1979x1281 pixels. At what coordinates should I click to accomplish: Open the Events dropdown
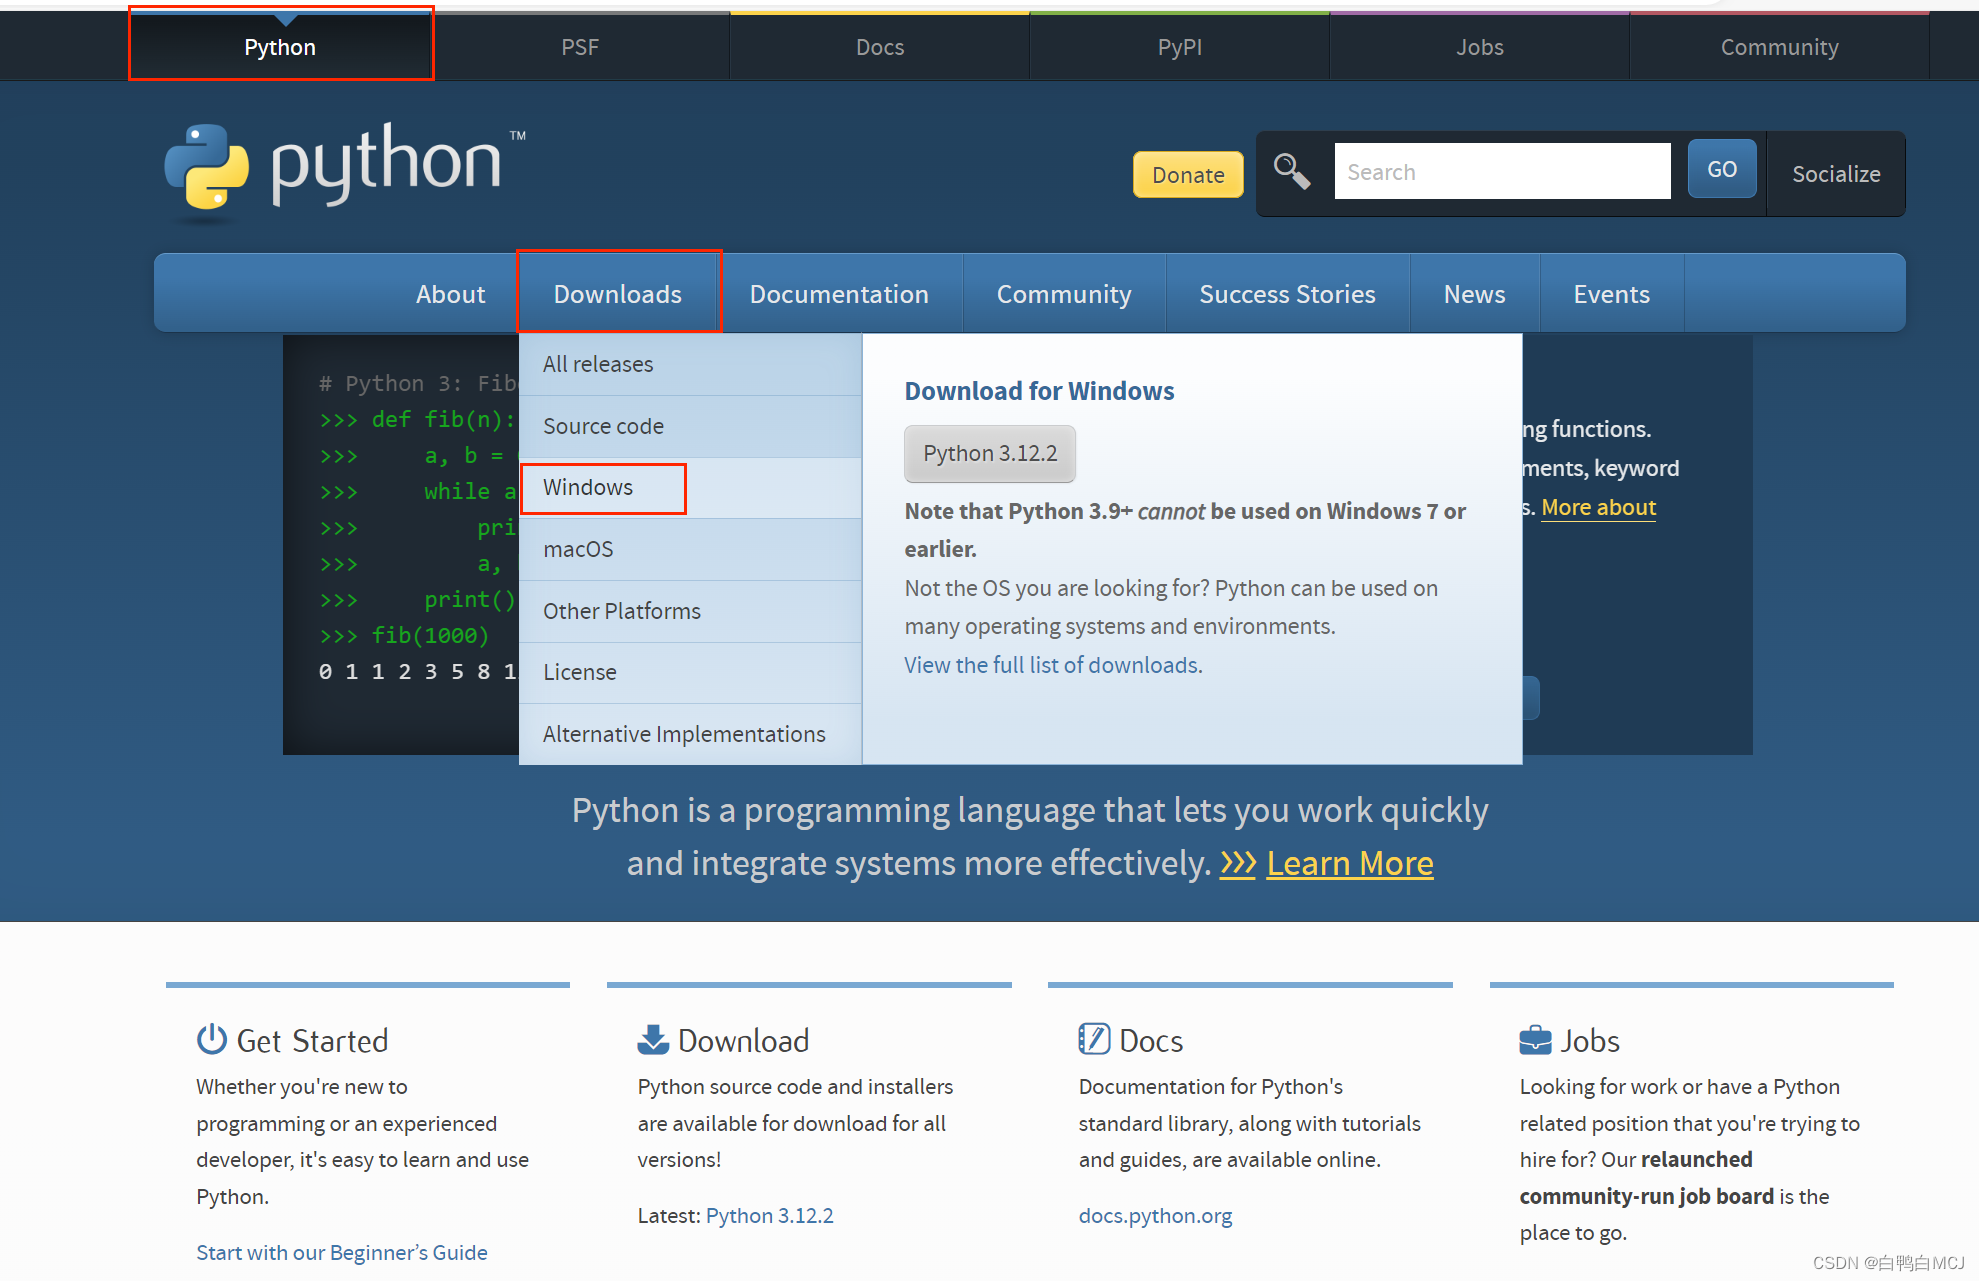point(1611,293)
